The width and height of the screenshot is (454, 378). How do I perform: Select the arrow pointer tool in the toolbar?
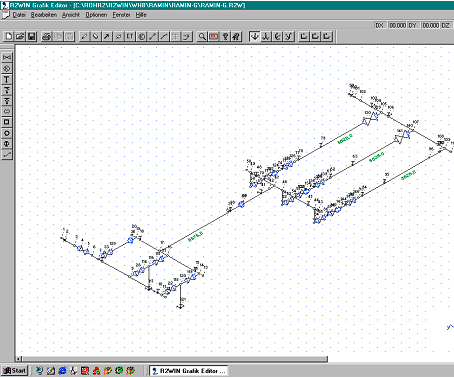tap(107, 36)
